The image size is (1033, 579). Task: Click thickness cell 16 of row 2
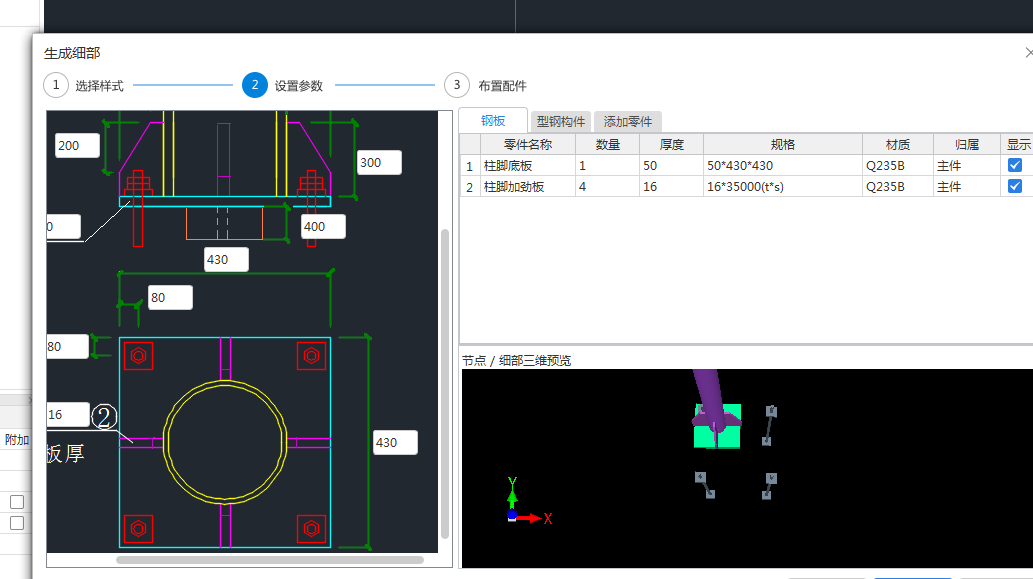coord(672,186)
